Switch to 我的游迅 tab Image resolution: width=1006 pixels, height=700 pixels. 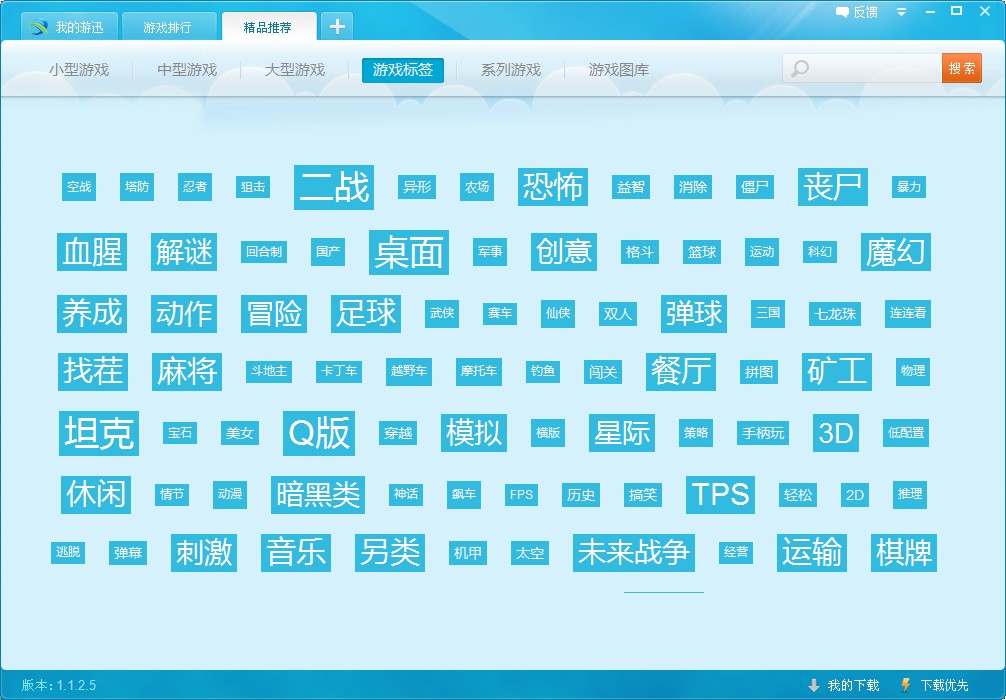pyautogui.click(x=69, y=27)
